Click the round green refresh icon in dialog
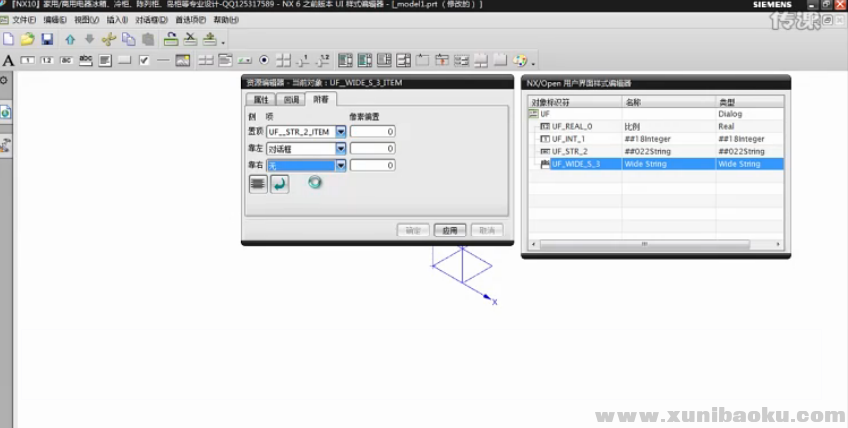This screenshot has height=428, width=848. click(316, 183)
